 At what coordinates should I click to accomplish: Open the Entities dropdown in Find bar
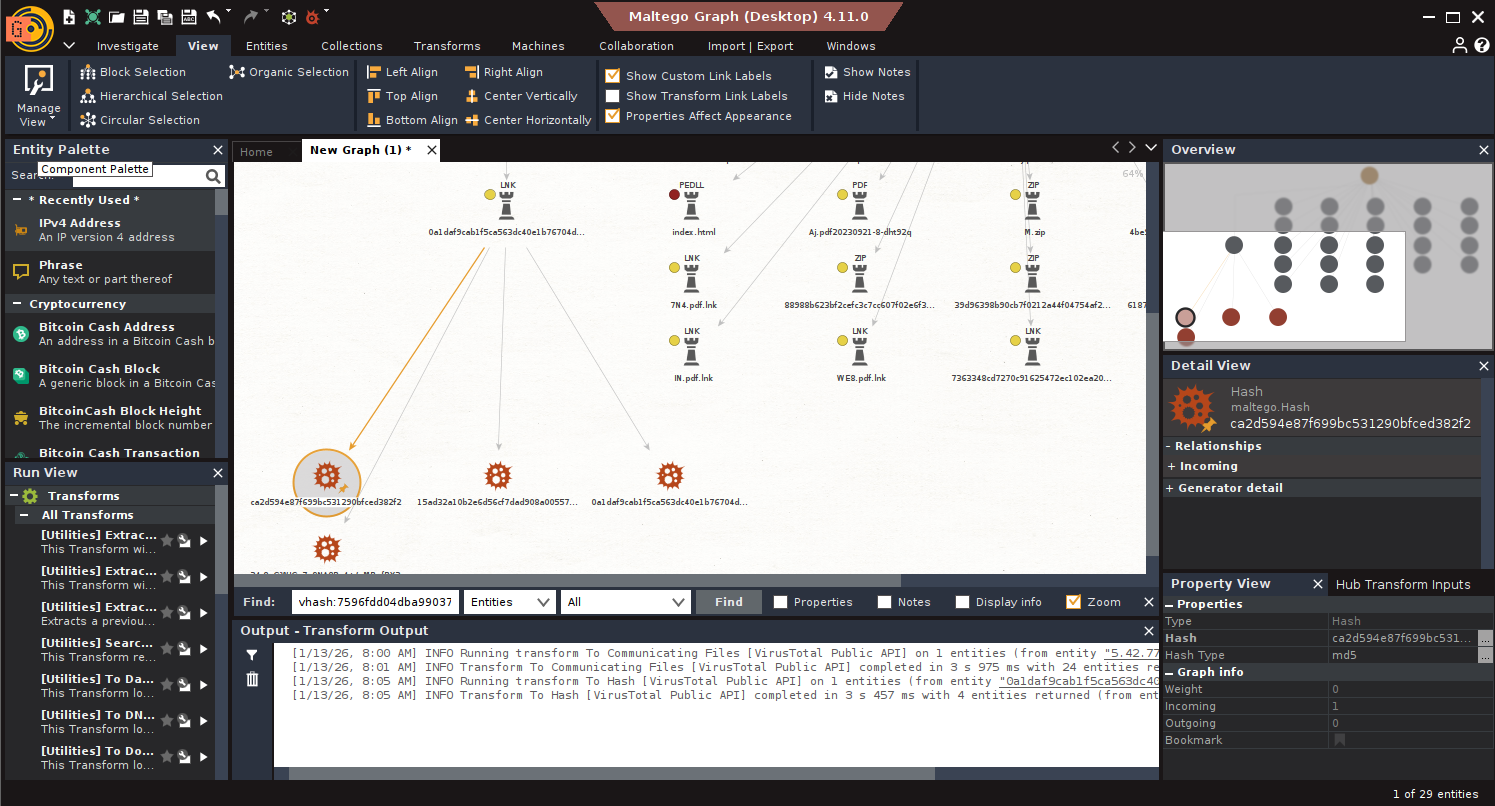[509, 602]
